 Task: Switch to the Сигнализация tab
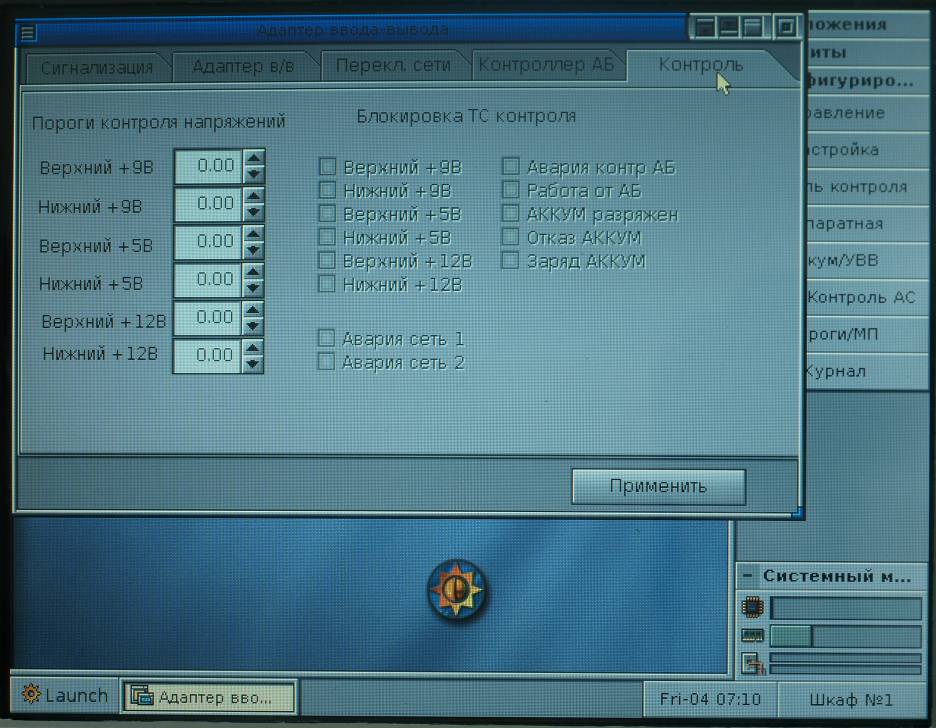97,67
